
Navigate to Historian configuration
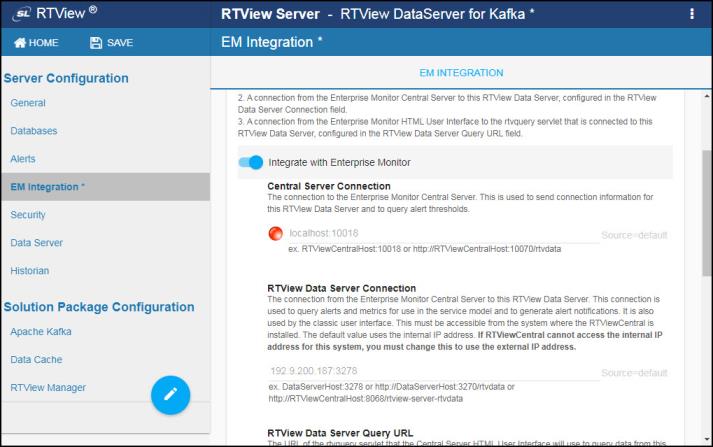(x=30, y=271)
